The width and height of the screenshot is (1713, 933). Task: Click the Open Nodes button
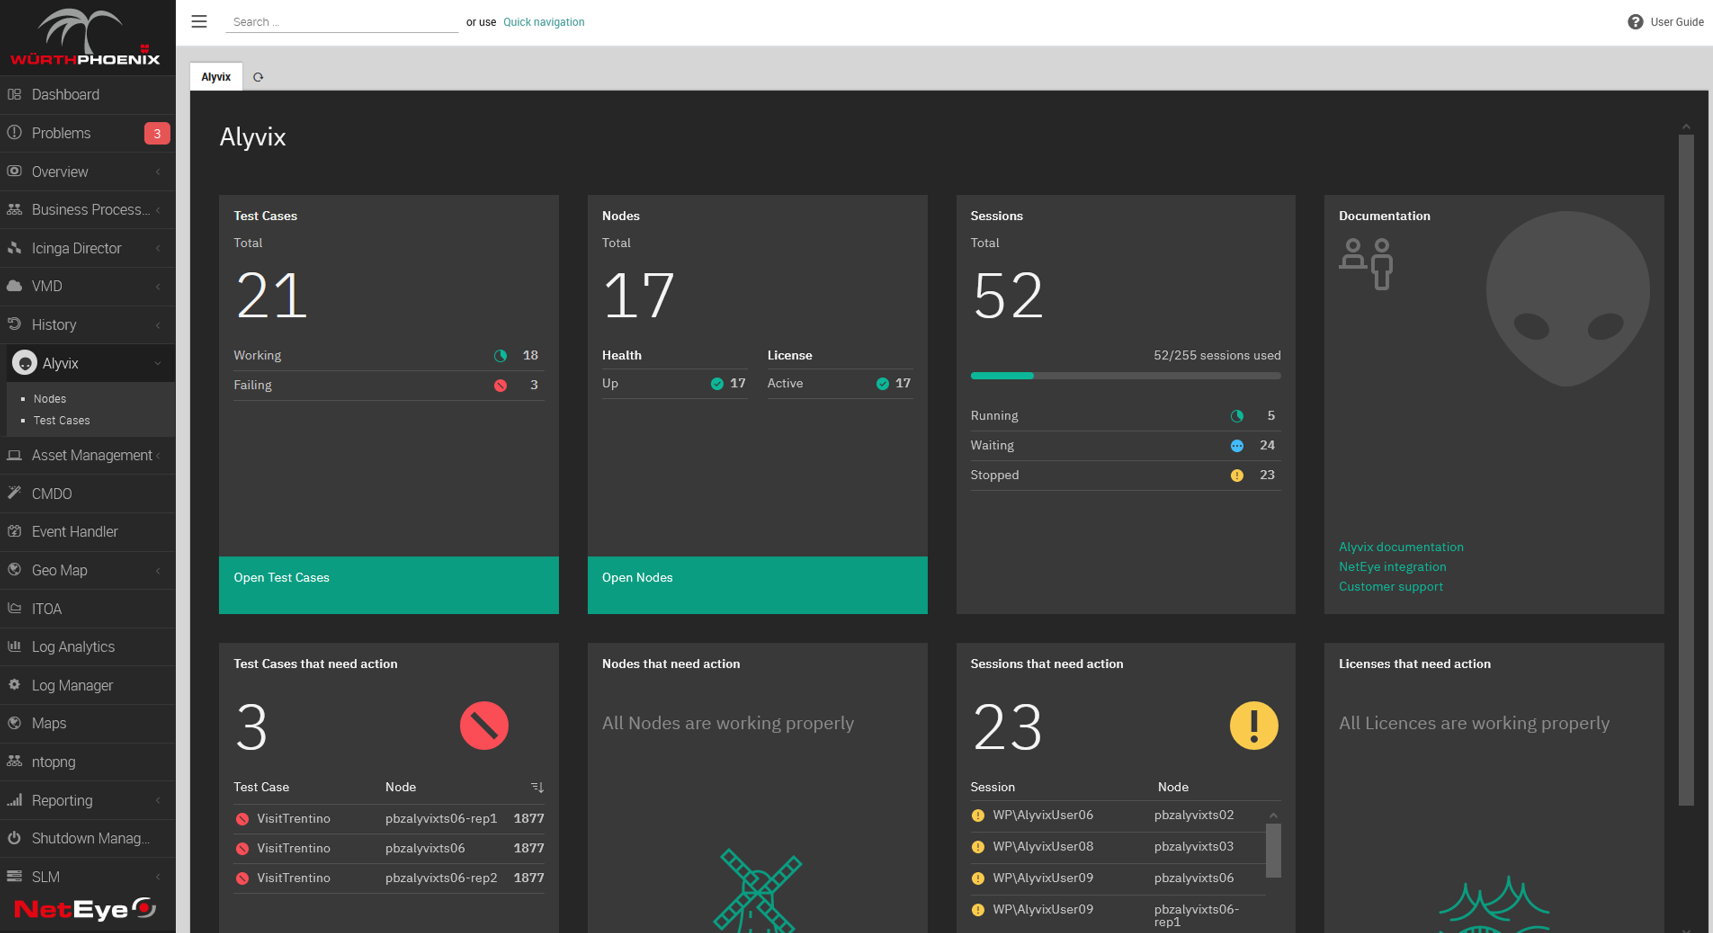pyautogui.click(x=757, y=585)
